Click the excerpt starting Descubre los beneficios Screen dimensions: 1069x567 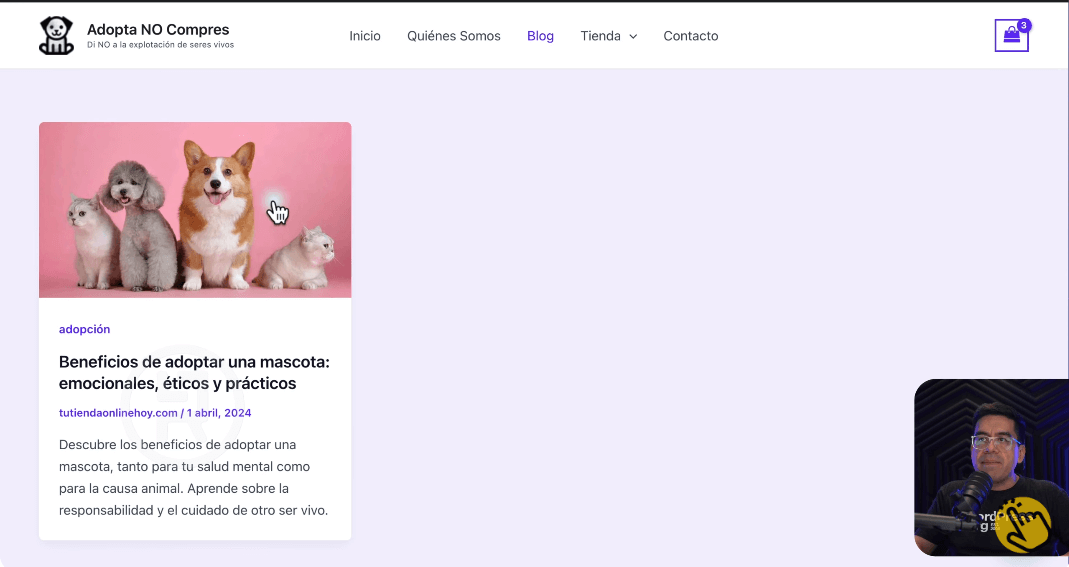tap(194, 478)
